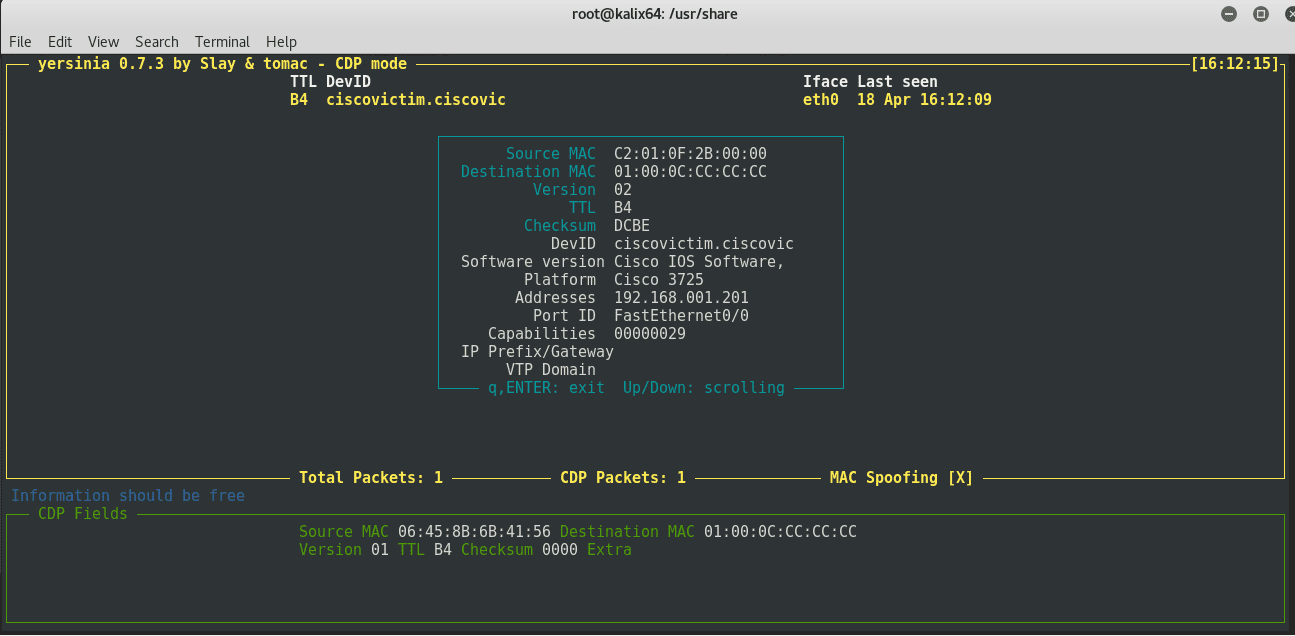Open the File menu
The height and width of the screenshot is (636, 1295).
pyautogui.click(x=20, y=42)
